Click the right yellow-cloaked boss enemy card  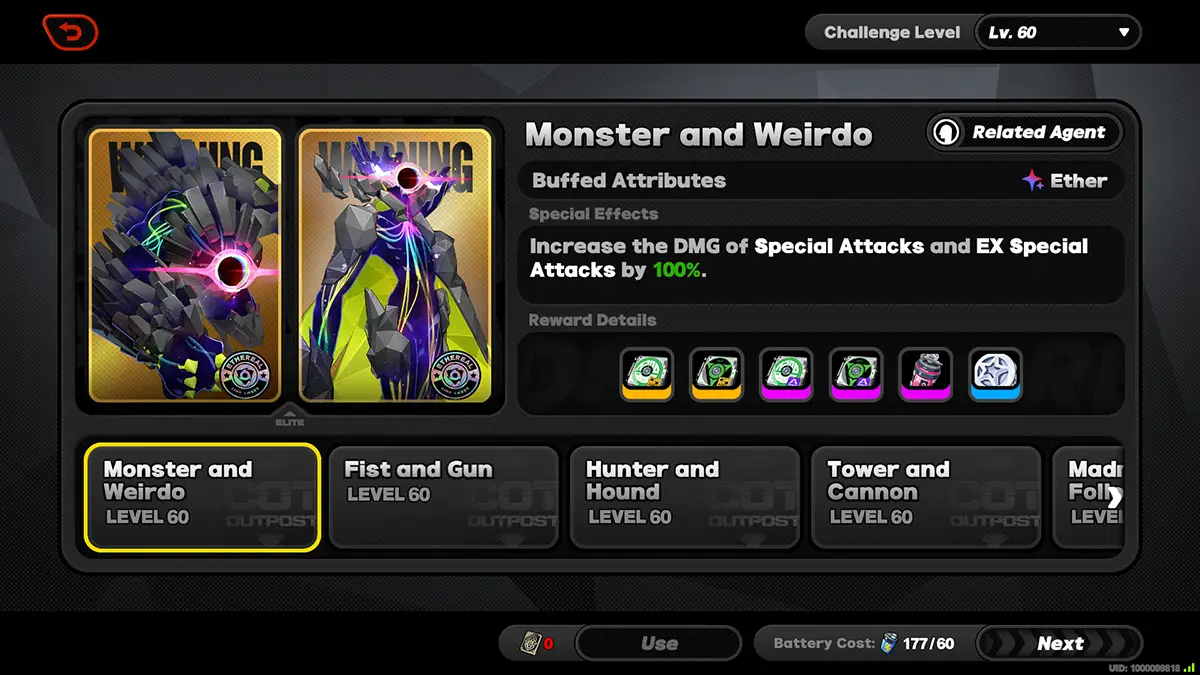coord(395,265)
